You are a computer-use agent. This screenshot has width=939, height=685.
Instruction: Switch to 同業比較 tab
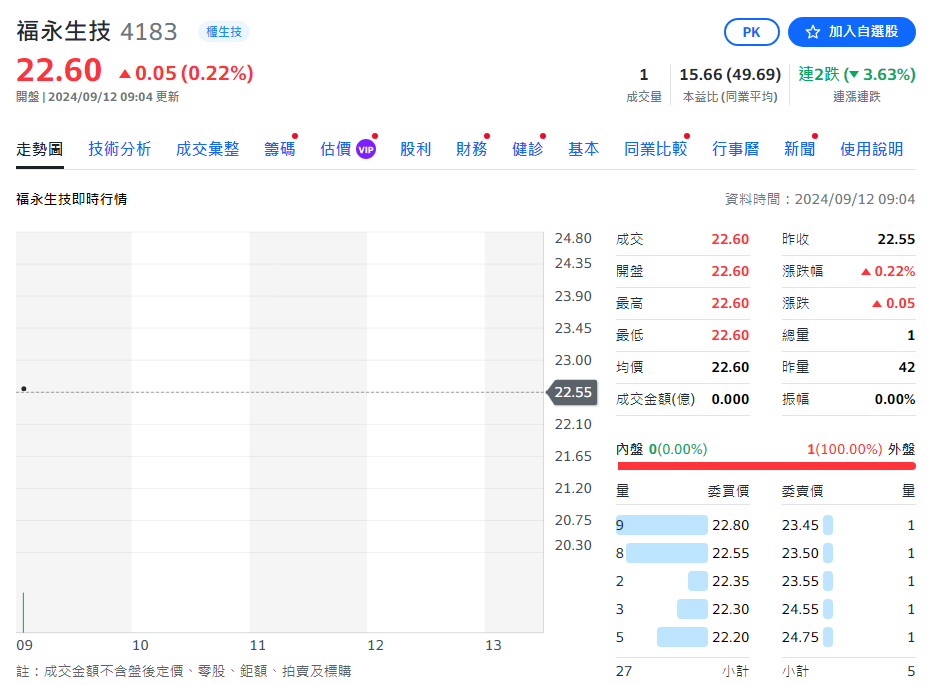point(656,149)
